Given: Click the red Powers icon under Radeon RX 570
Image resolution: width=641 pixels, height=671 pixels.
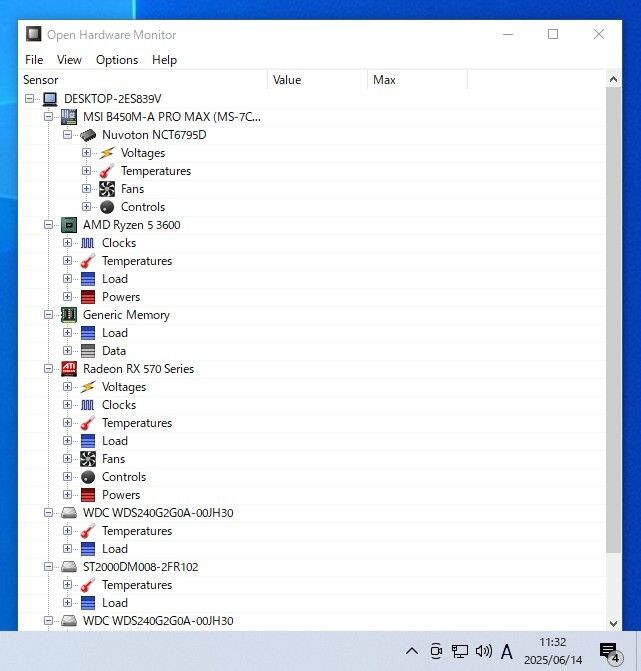Looking at the screenshot, I should (88, 495).
